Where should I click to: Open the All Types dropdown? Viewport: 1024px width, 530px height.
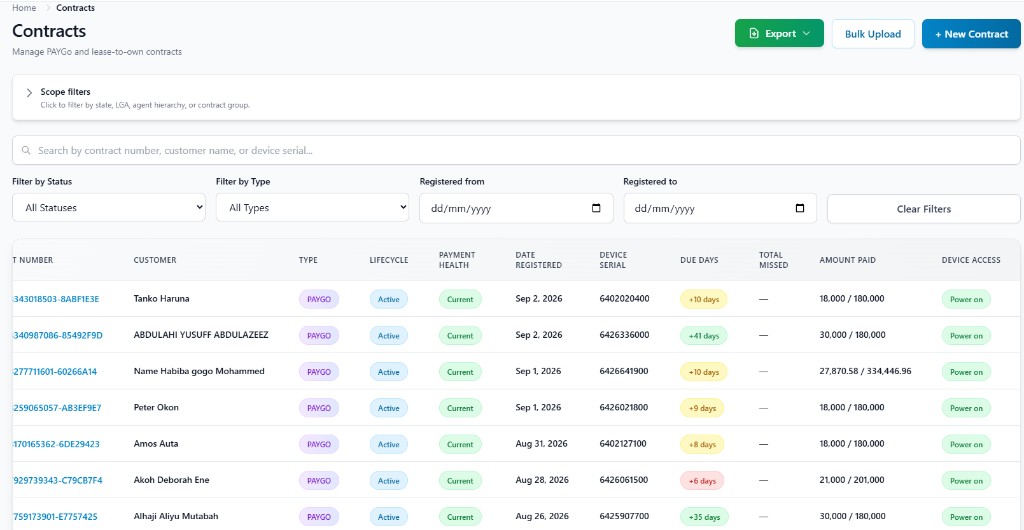(312, 208)
